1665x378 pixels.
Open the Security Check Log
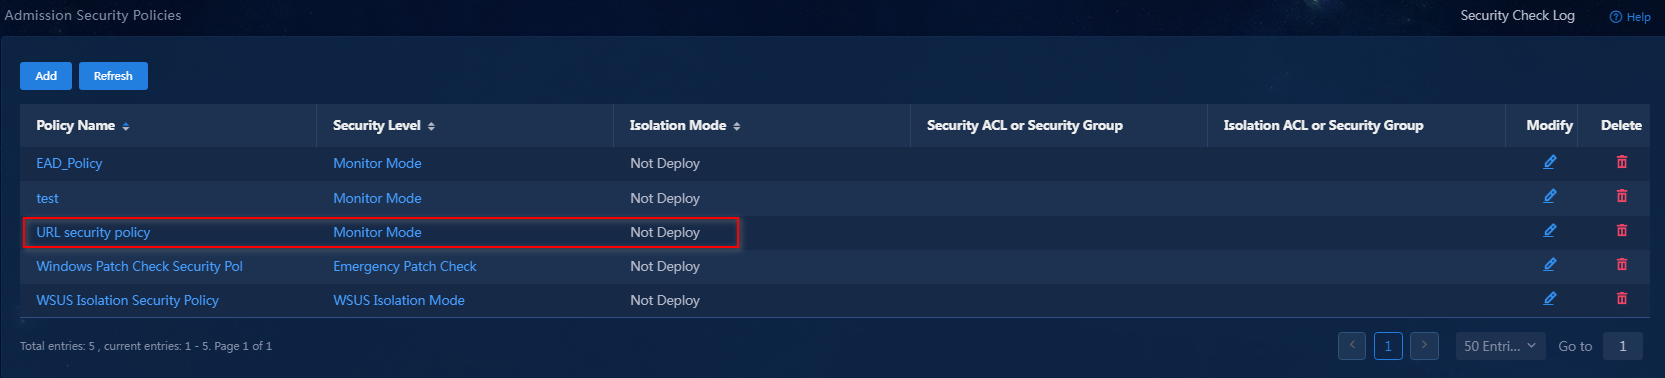click(1517, 15)
